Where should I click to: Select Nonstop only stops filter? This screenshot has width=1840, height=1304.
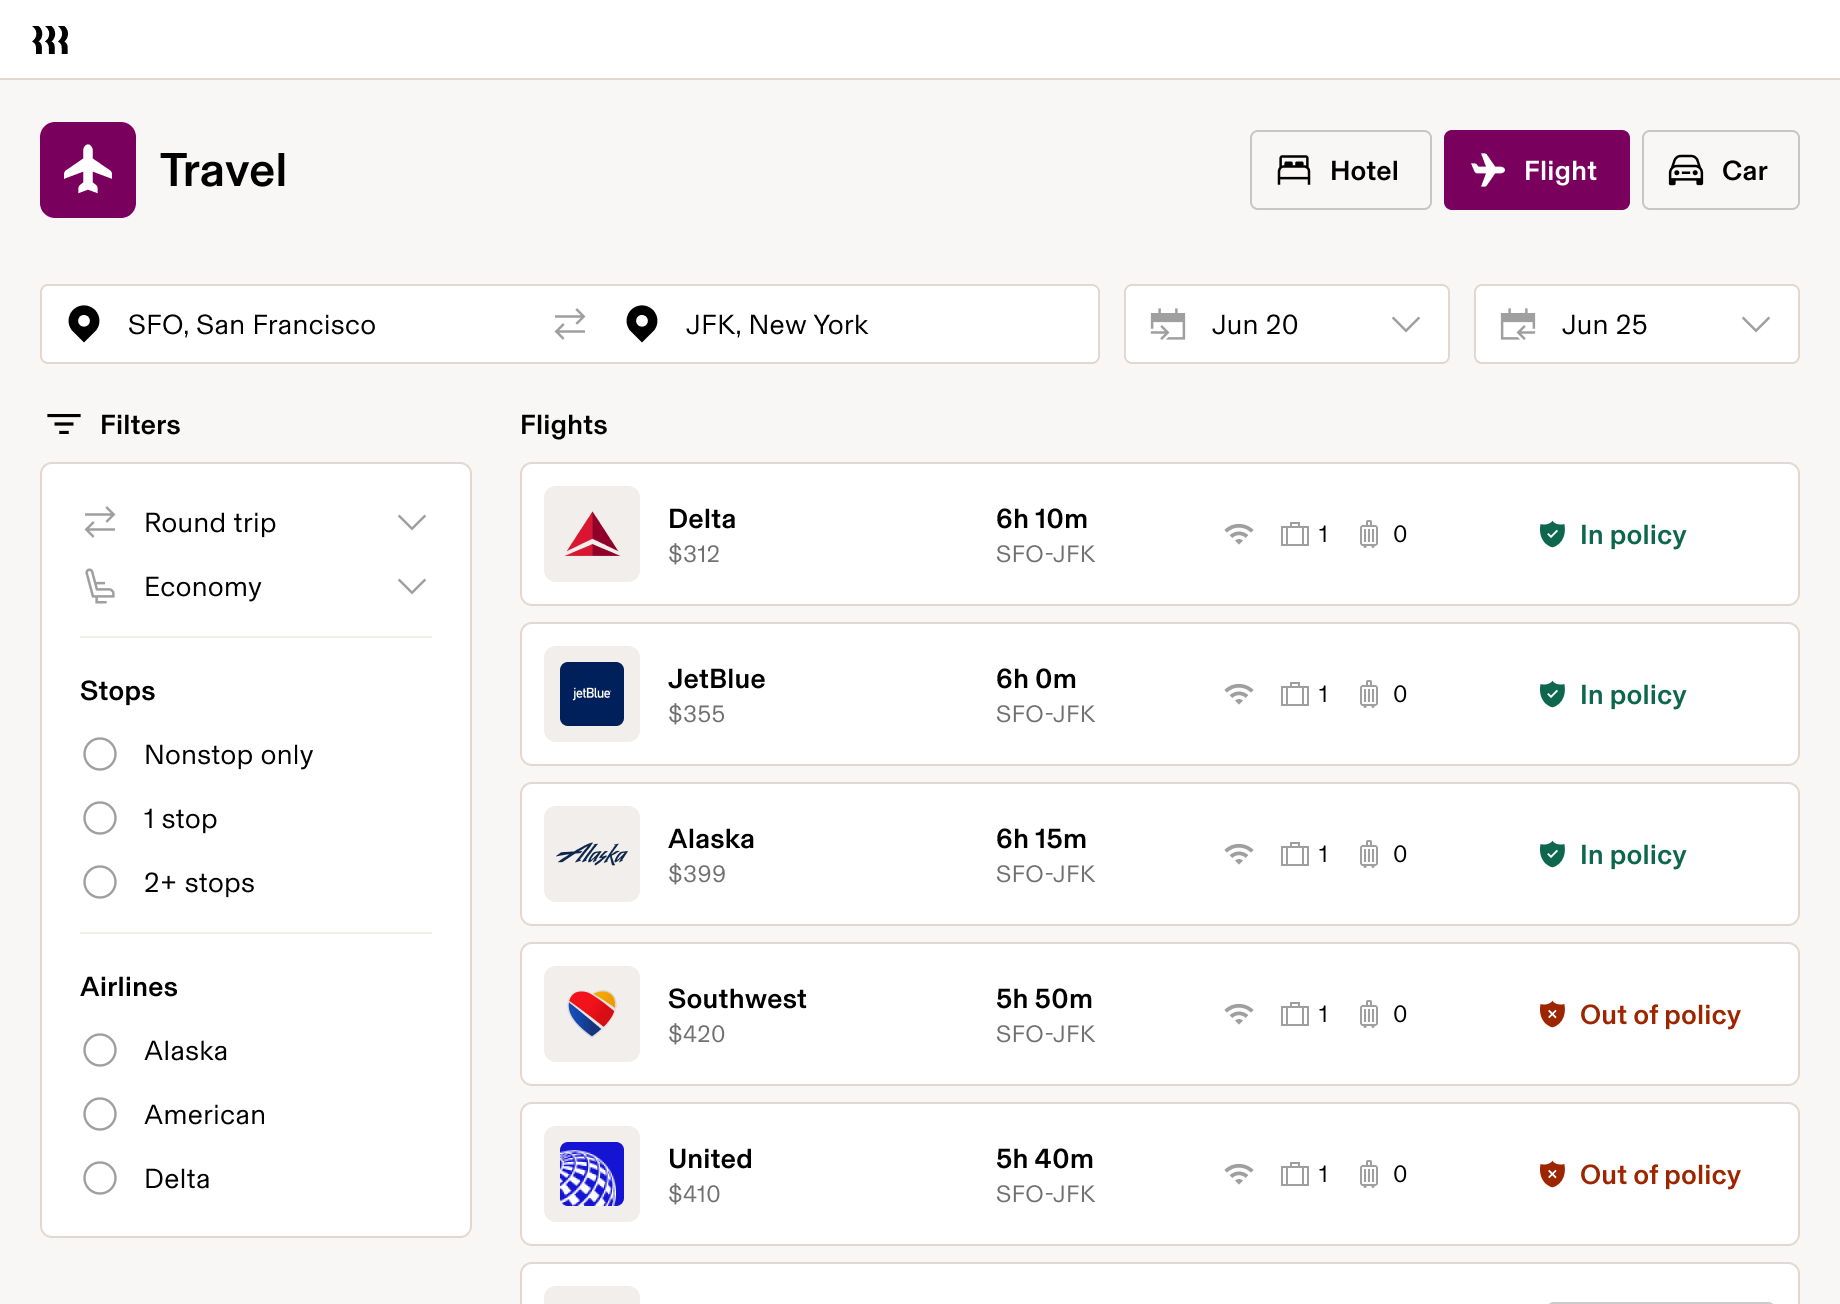[x=100, y=754]
